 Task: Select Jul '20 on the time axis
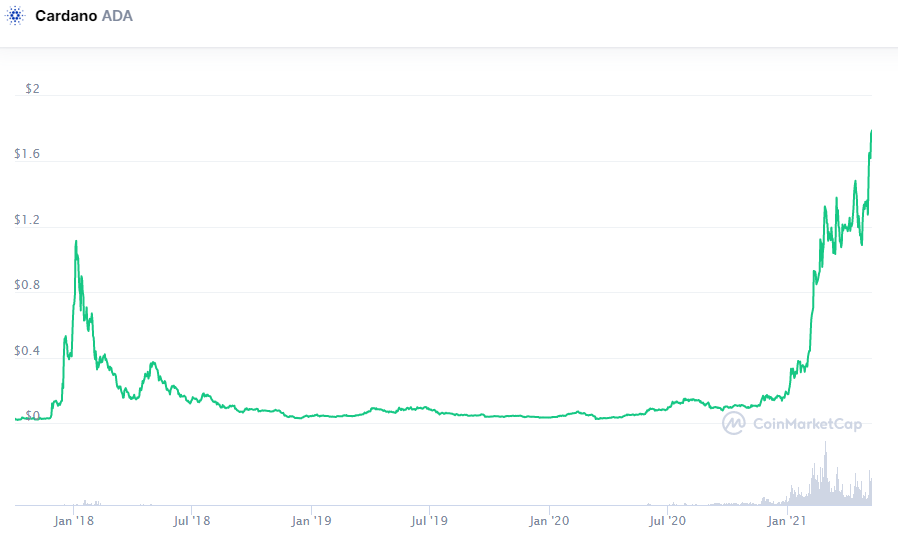click(667, 520)
